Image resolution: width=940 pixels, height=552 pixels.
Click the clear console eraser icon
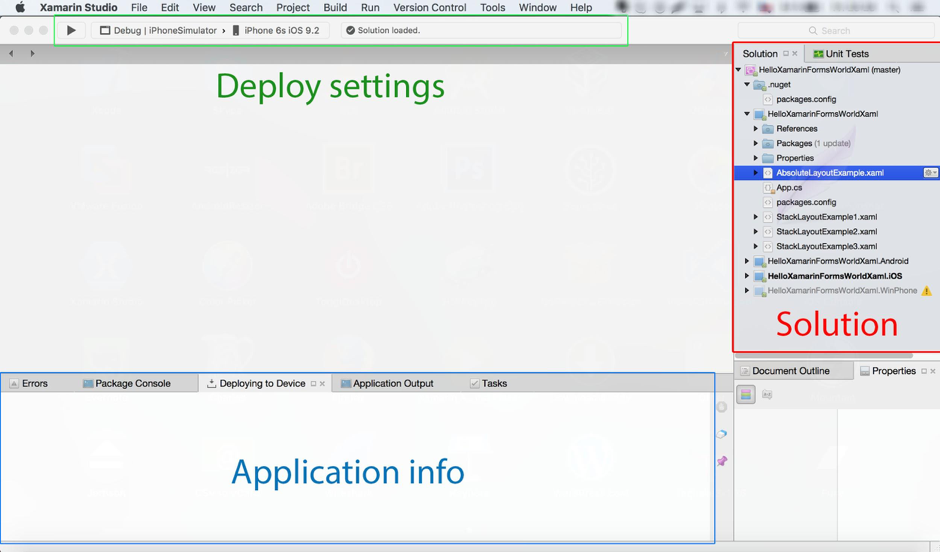[721, 434]
